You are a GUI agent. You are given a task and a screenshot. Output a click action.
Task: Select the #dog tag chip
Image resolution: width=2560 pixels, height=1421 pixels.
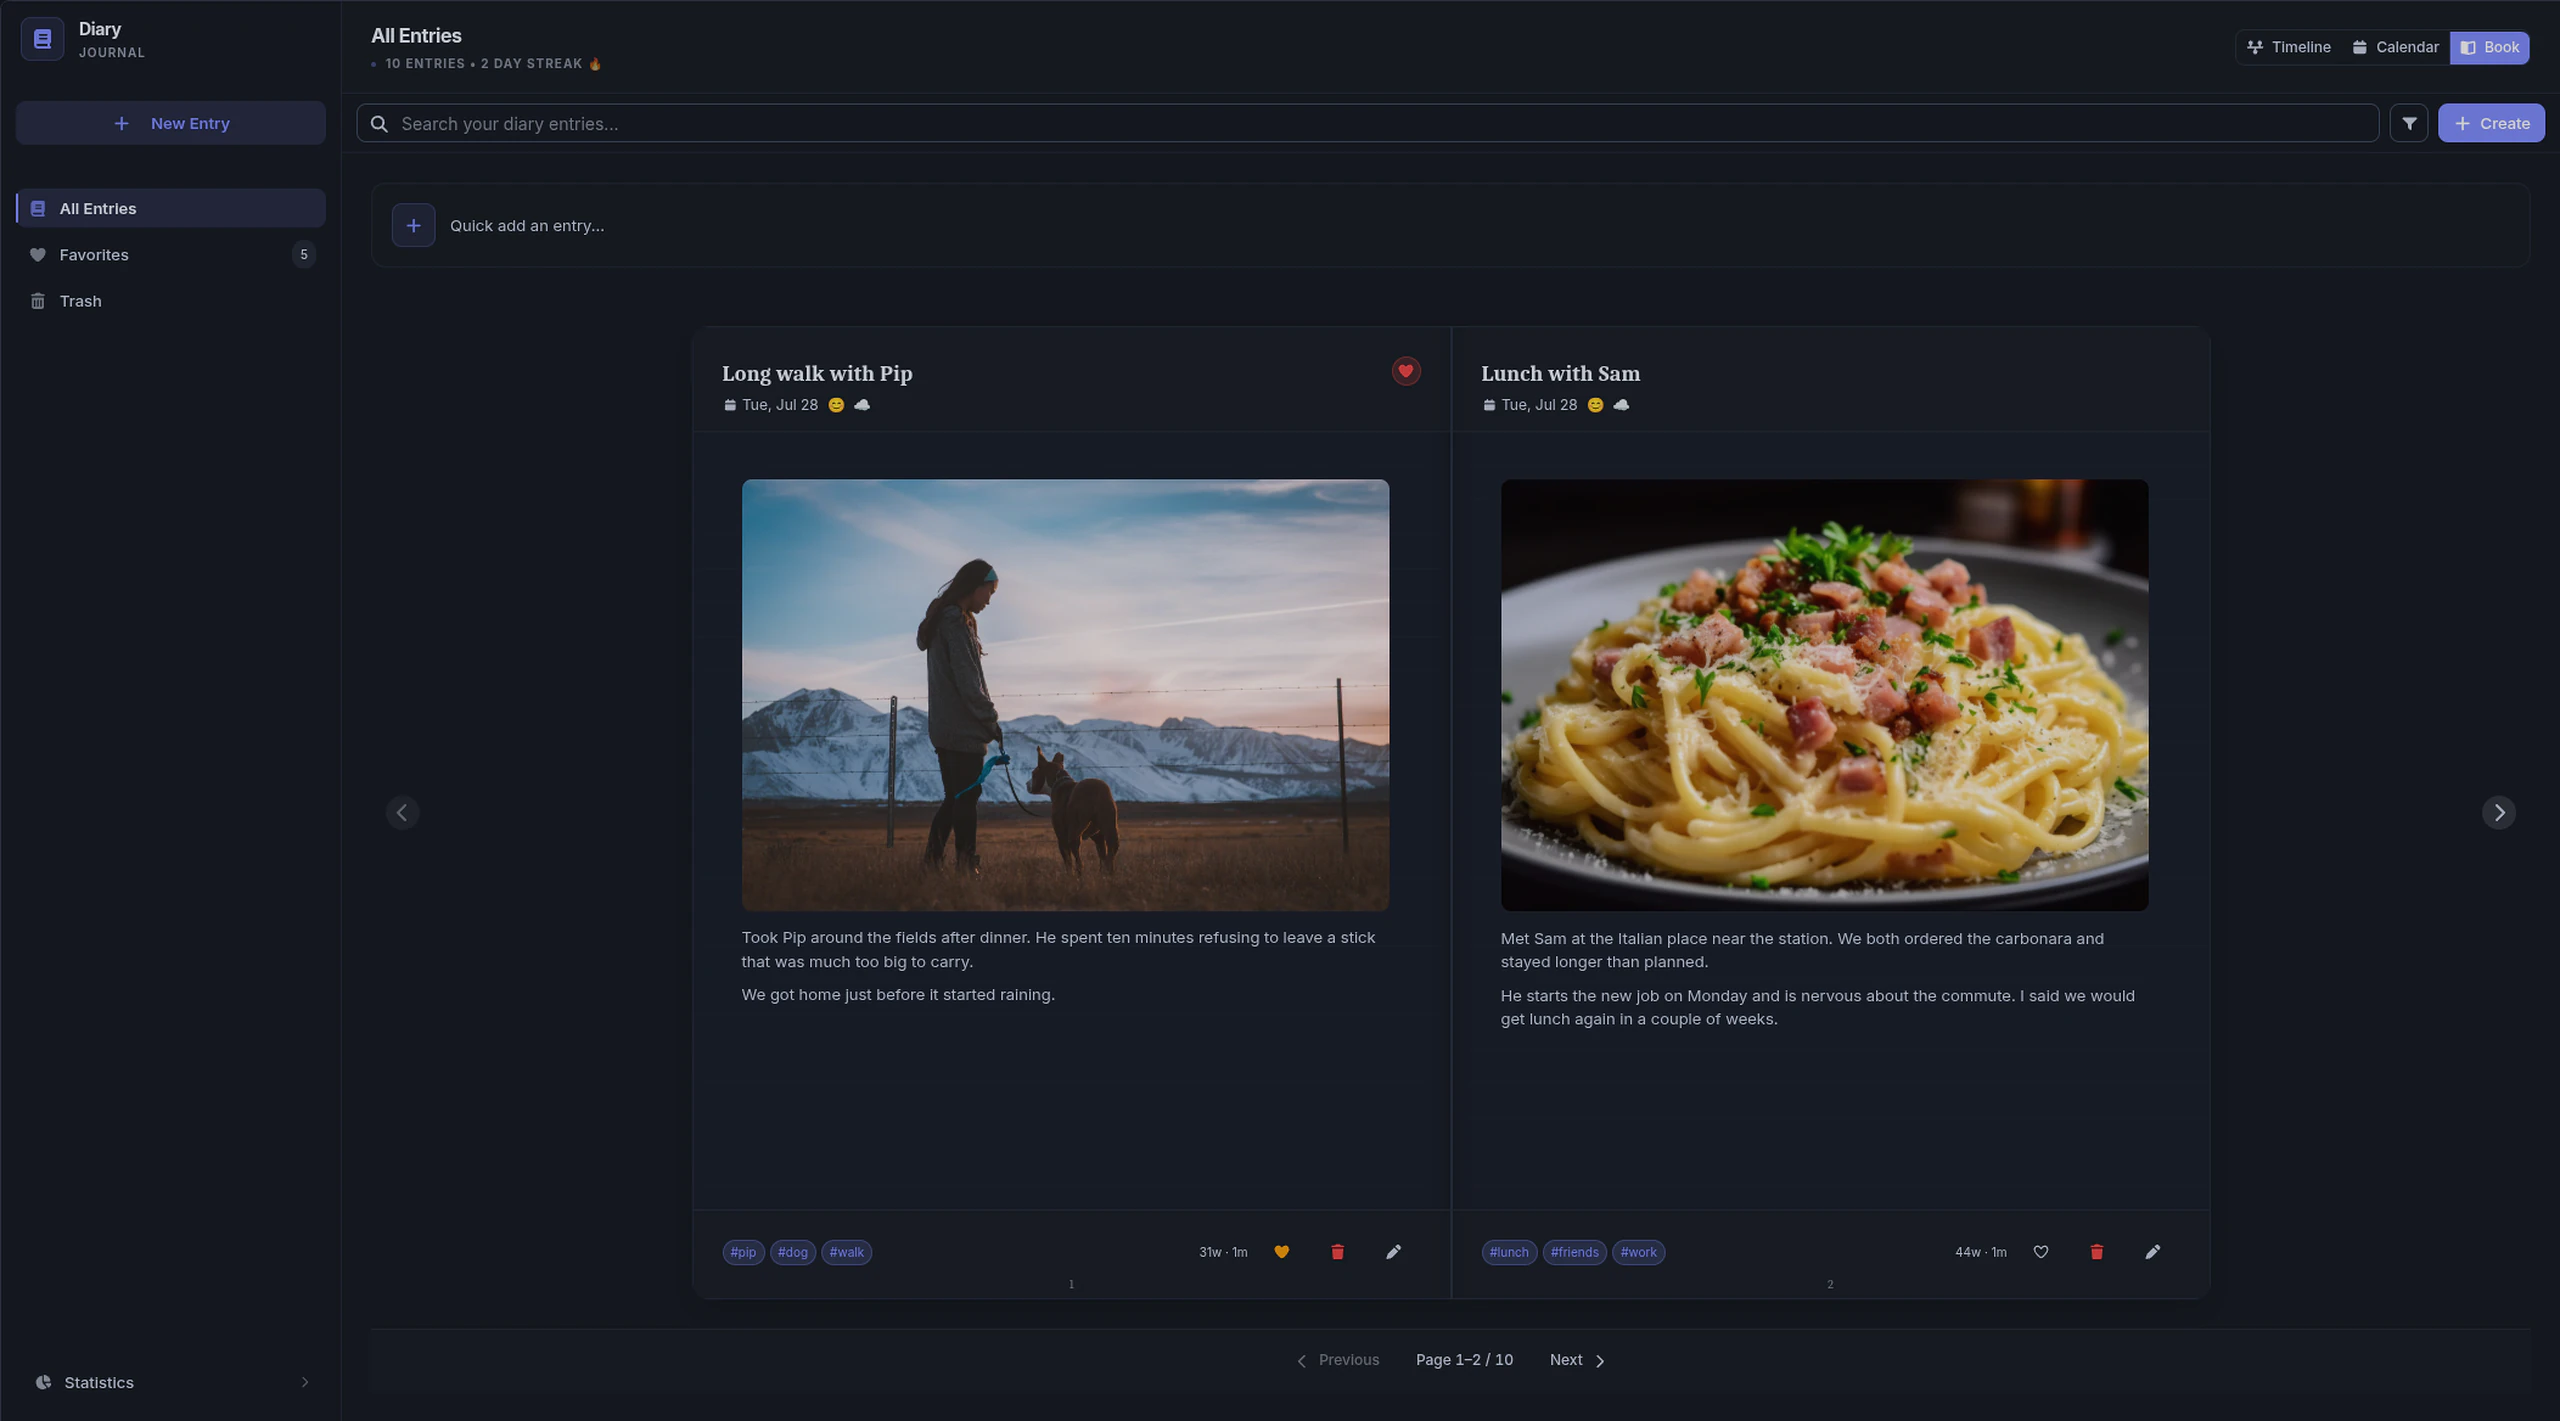792,1252
